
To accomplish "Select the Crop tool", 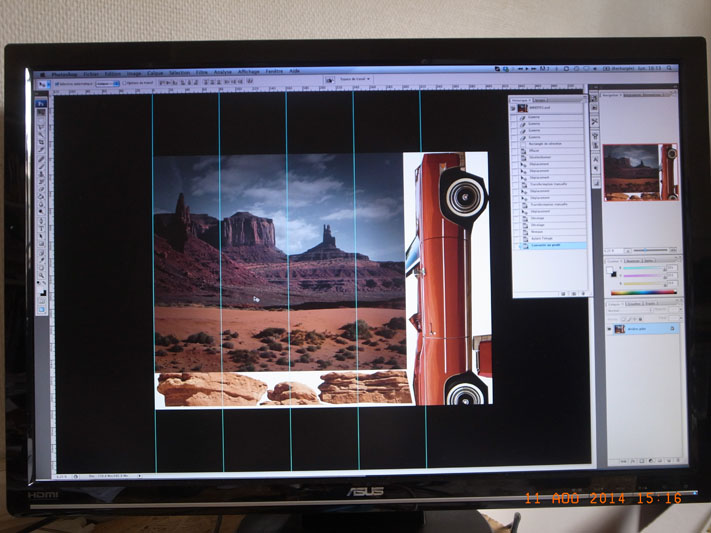I will pyautogui.click(x=41, y=142).
